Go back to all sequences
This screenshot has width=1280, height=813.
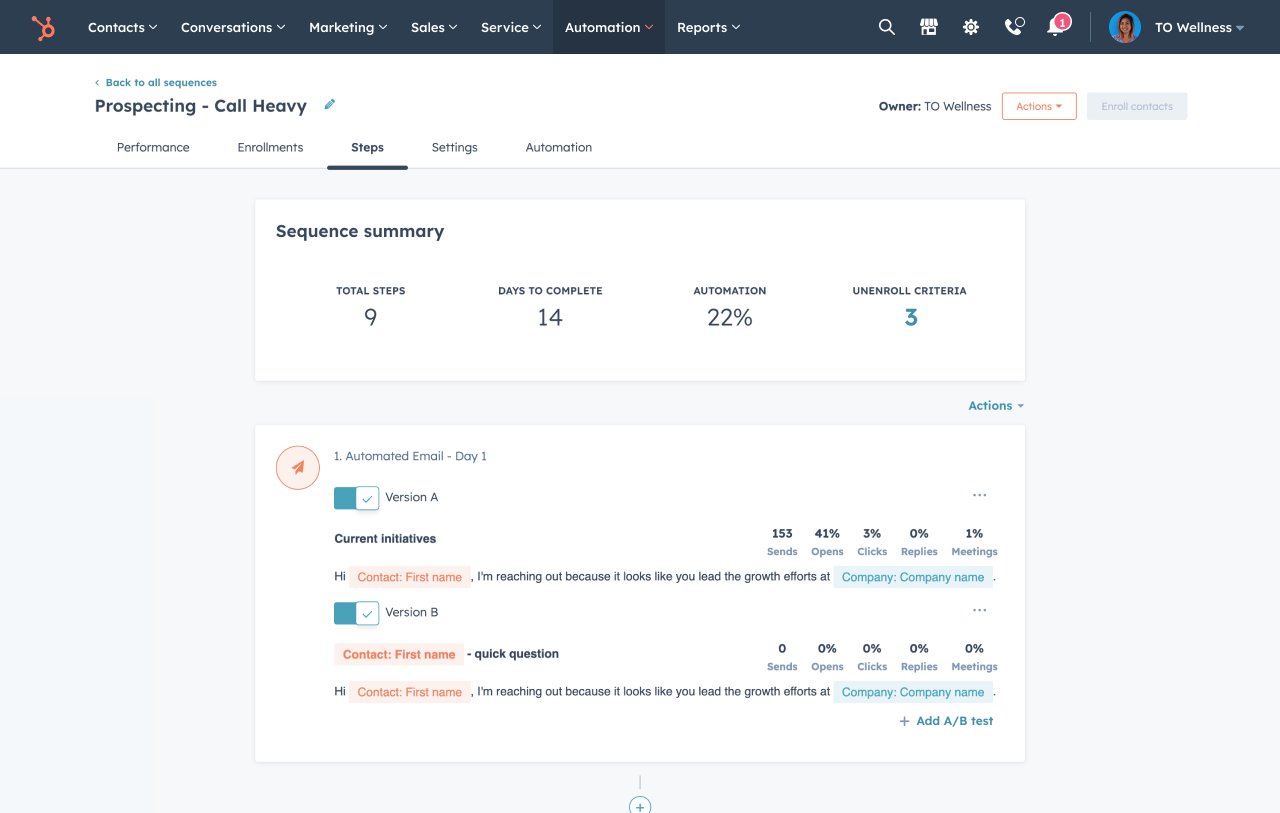click(x=160, y=83)
